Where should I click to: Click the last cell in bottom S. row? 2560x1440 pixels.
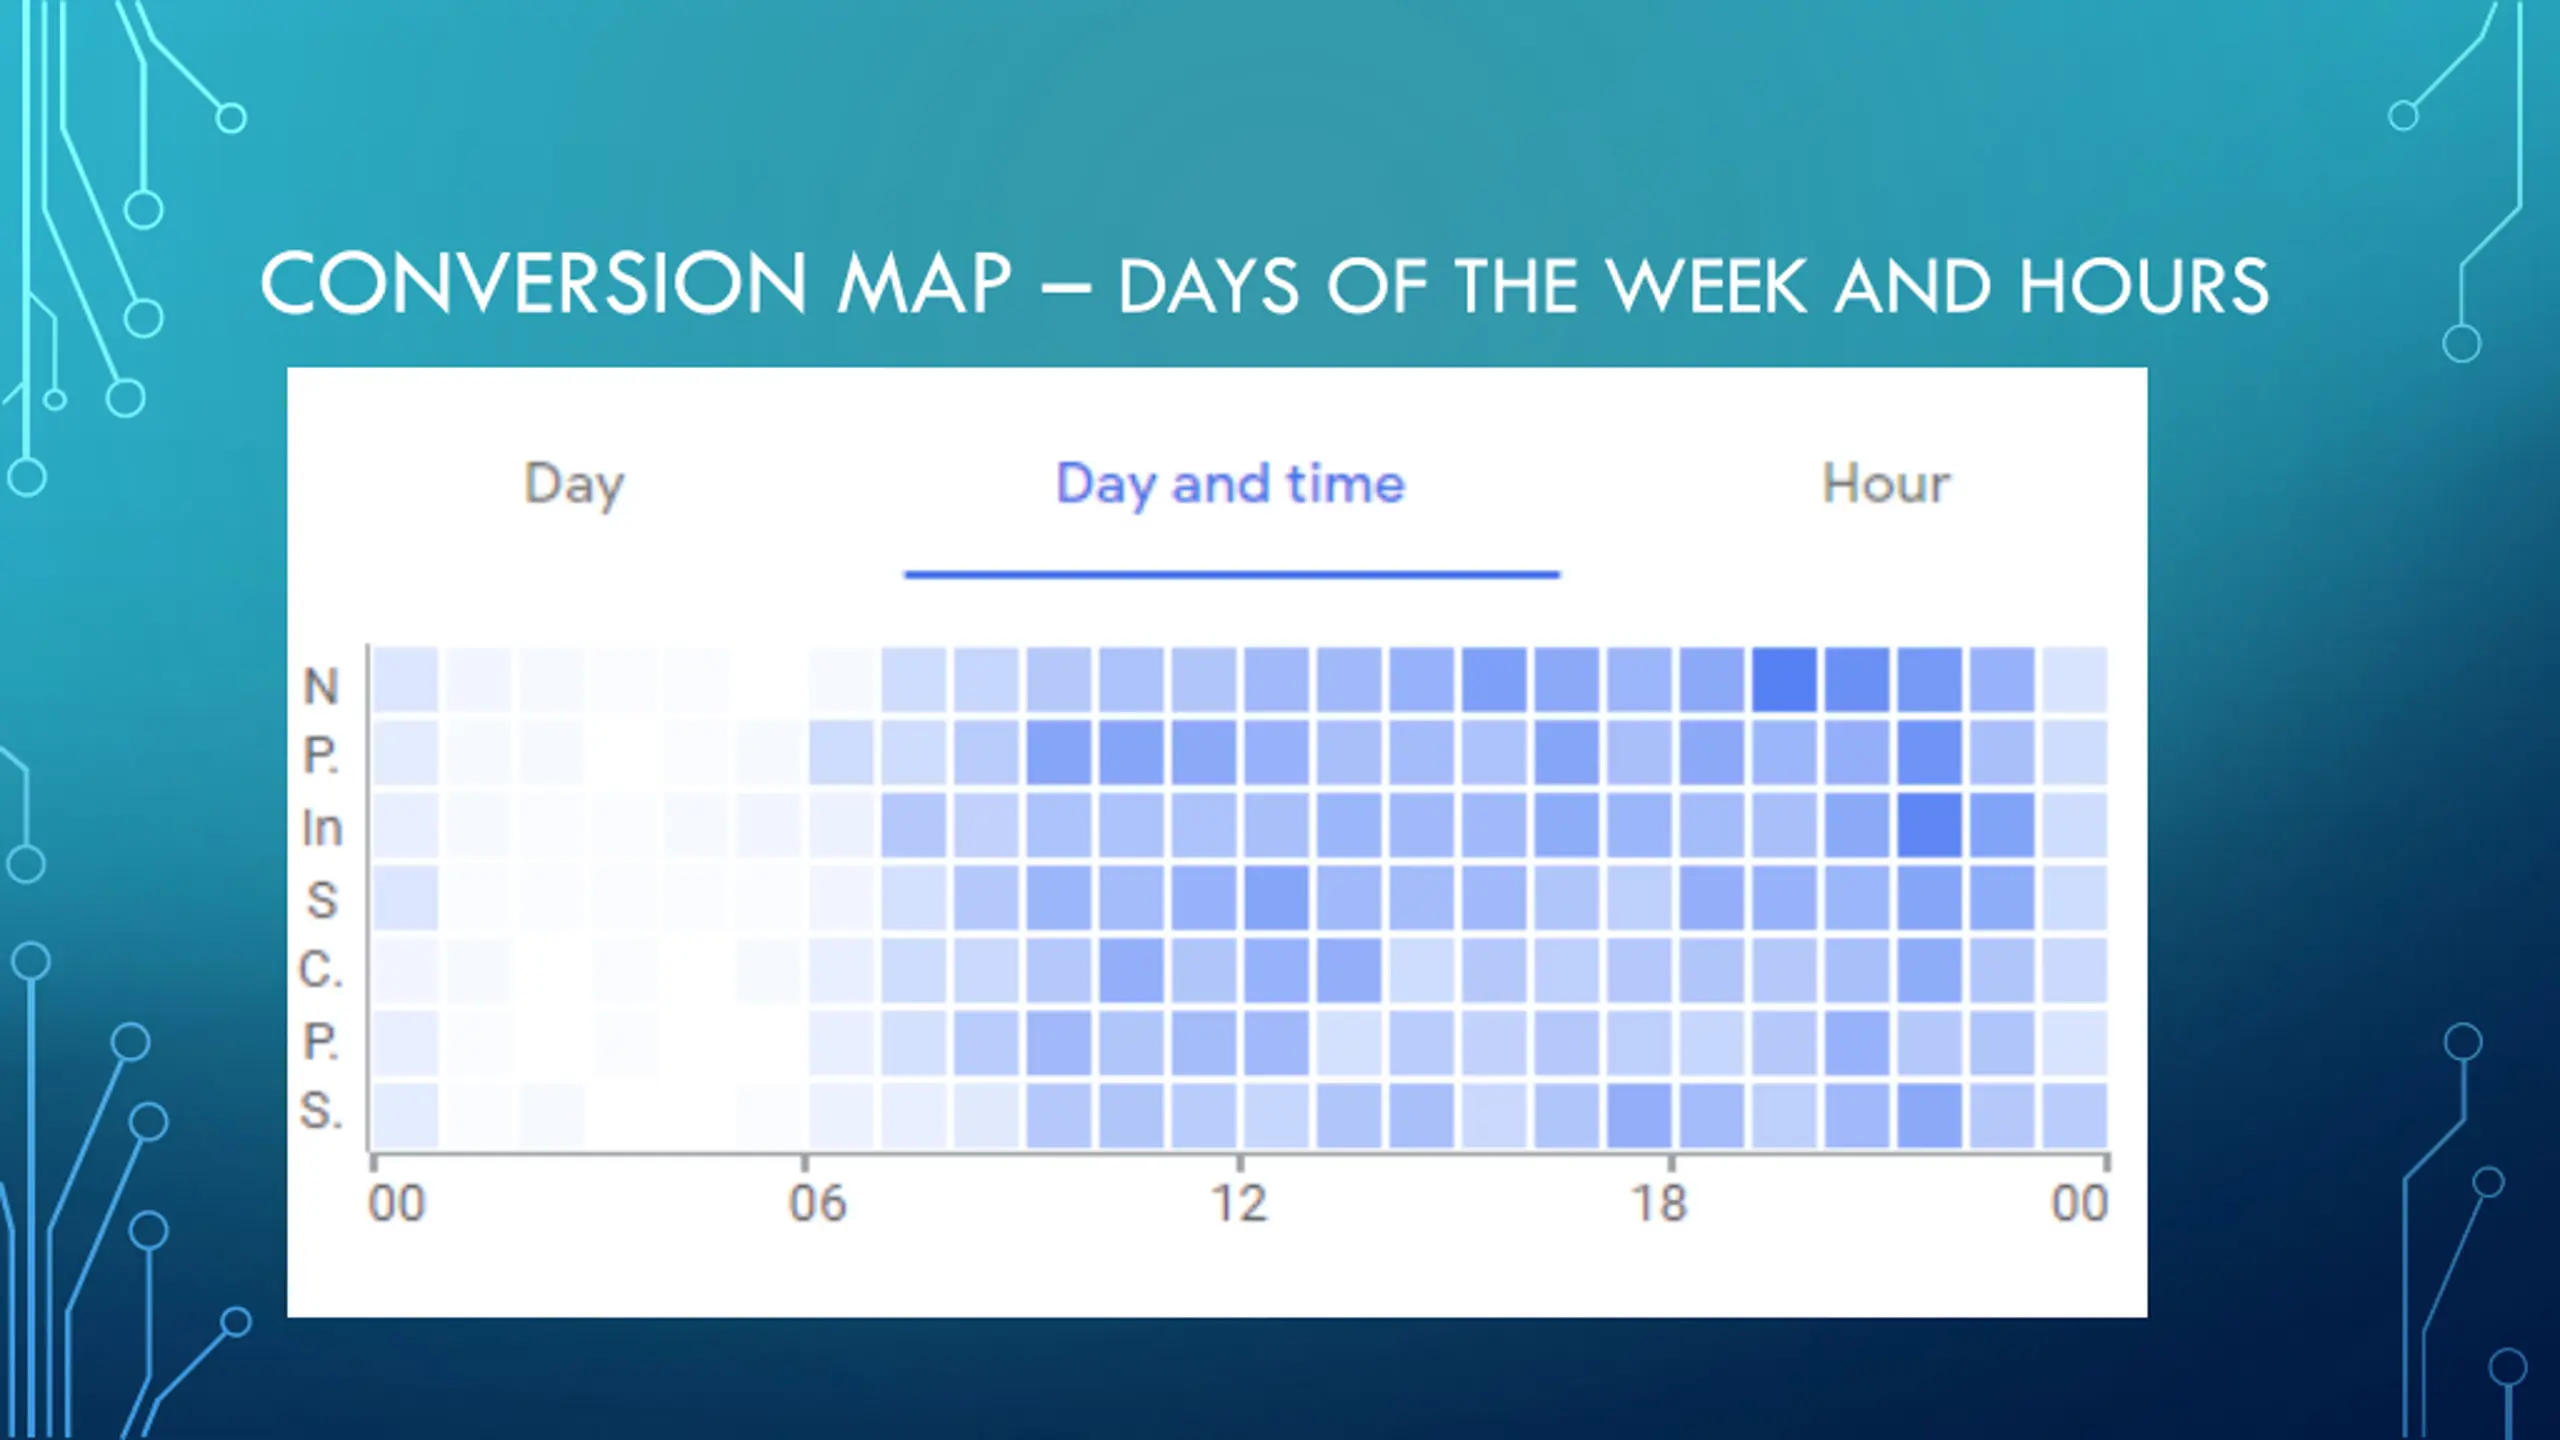[x=2074, y=1115]
